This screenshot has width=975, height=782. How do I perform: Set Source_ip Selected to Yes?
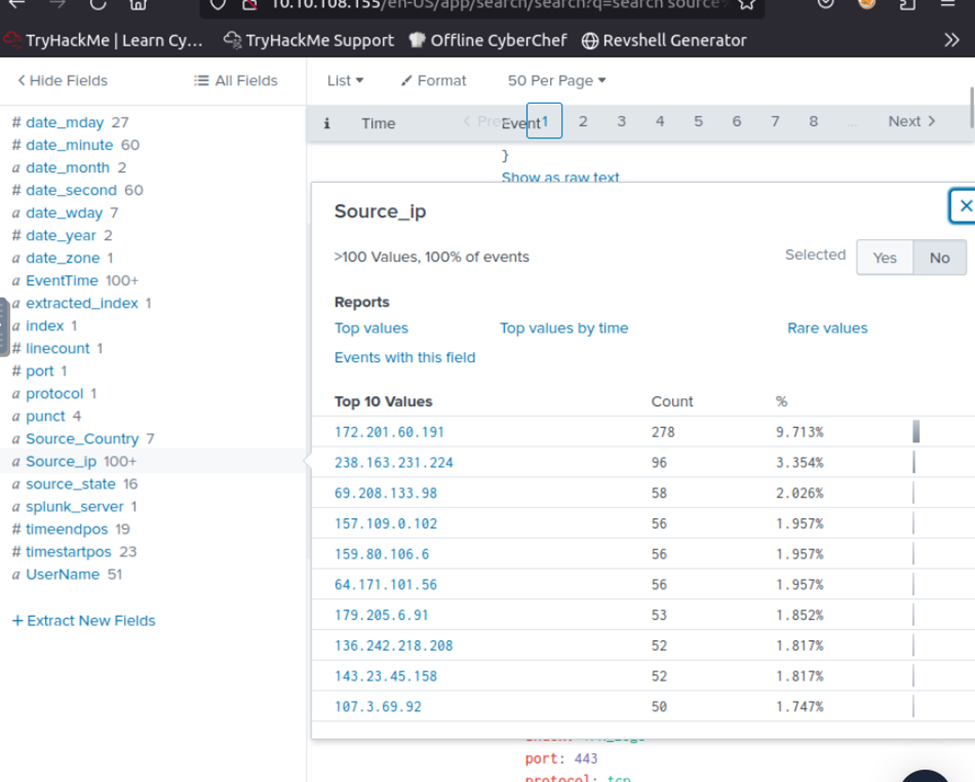tap(884, 257)
